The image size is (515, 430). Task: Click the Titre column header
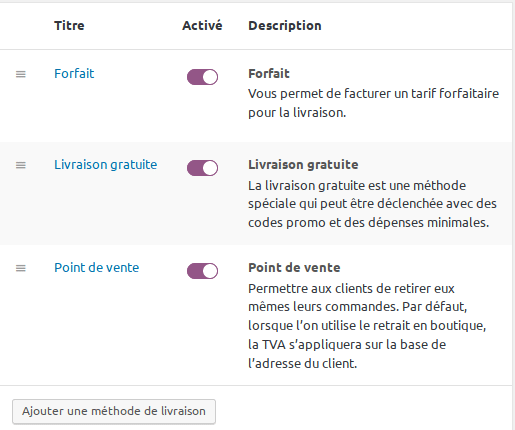(x=69, y=26)
